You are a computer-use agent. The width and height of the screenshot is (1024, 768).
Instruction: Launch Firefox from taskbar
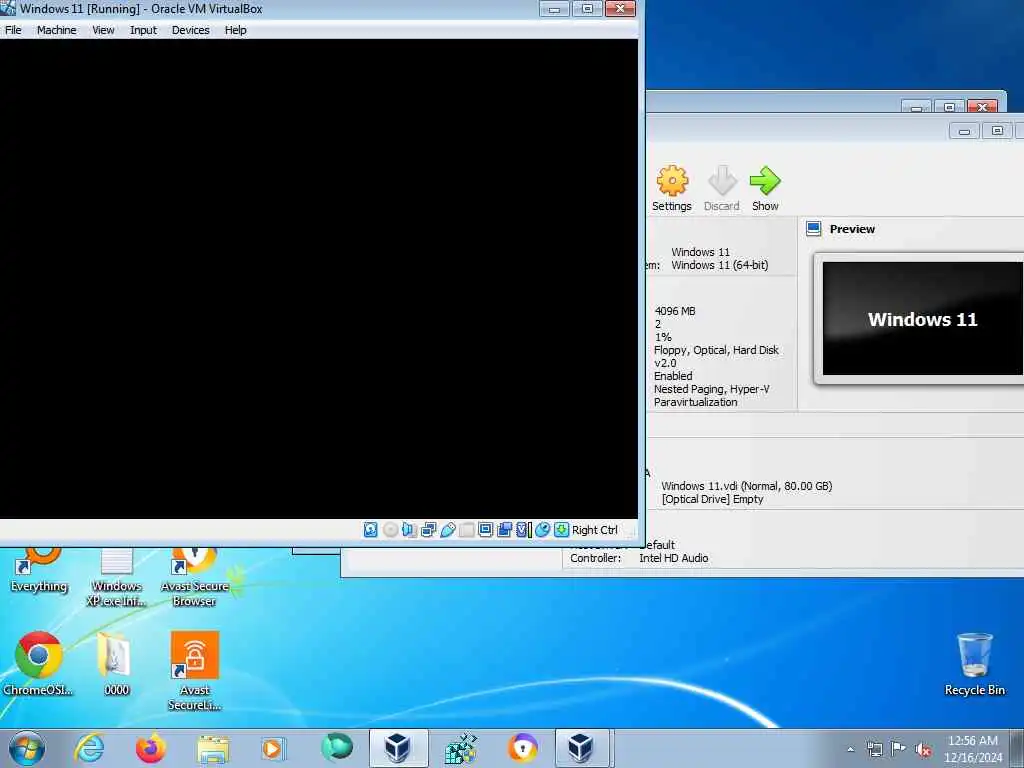(x=151, y=748)
